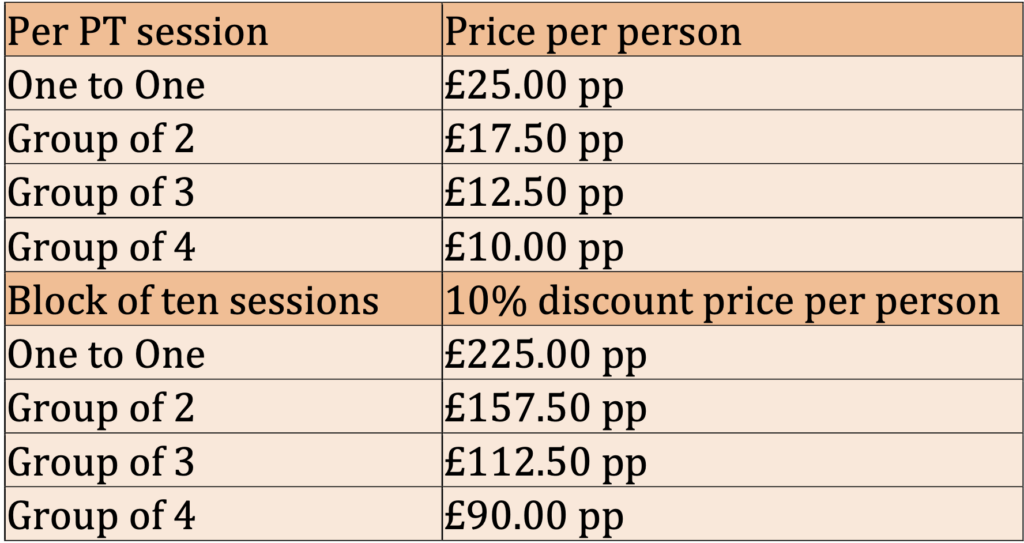This screenshot has width=1024, height=543.
Task: Click the 'Group of 2' cell under PT session
Action: [x=223, y=137]
